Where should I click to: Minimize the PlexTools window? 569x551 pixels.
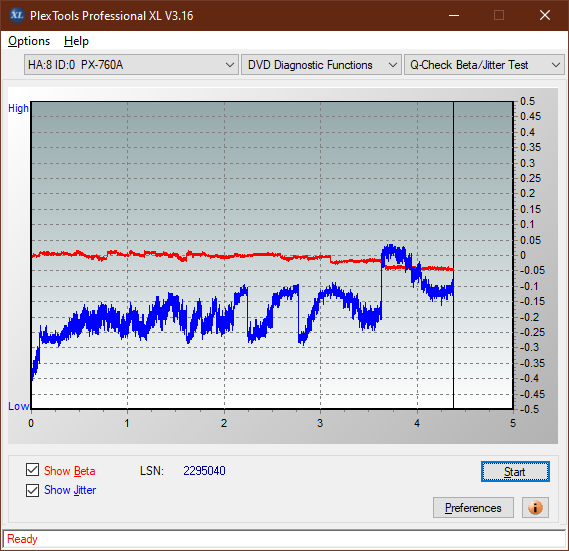coord(454,15)
